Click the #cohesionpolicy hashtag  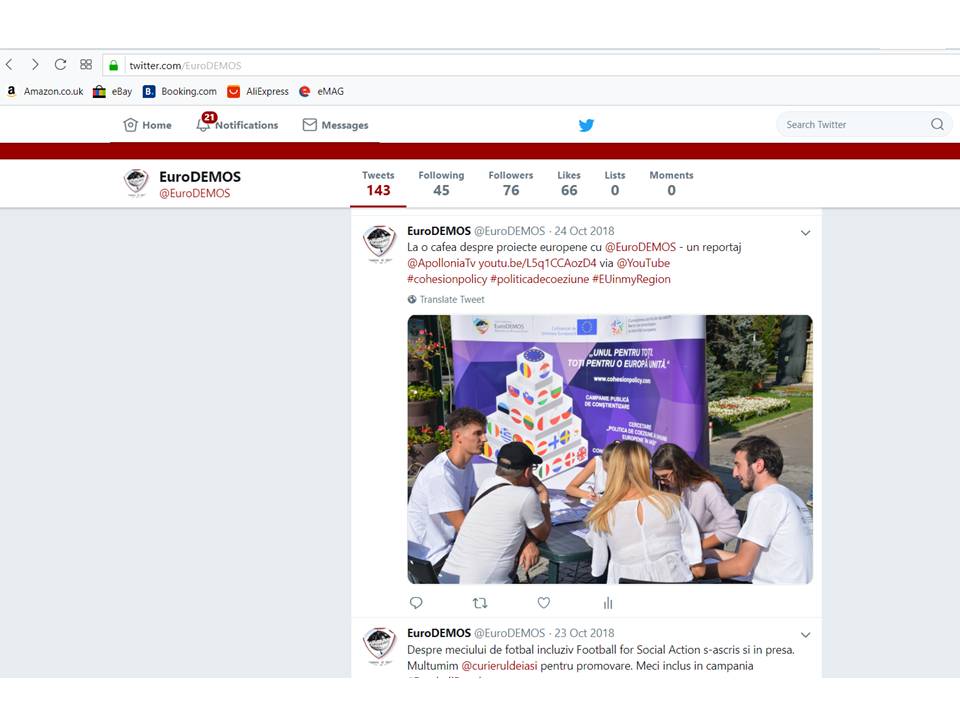tap(447, 279)
